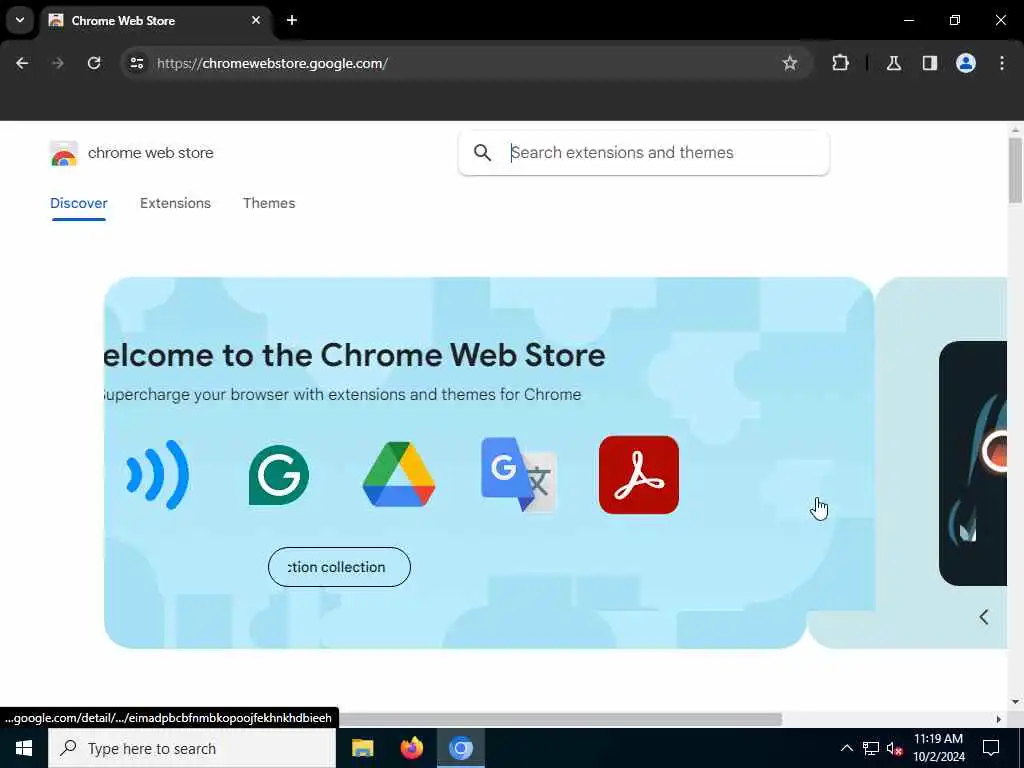Image resolution: width=1024 pixels, height=768 pixels.
Task: Open File Explorer from taskbar
Action: pyautogui.click(x=362, y=748)
